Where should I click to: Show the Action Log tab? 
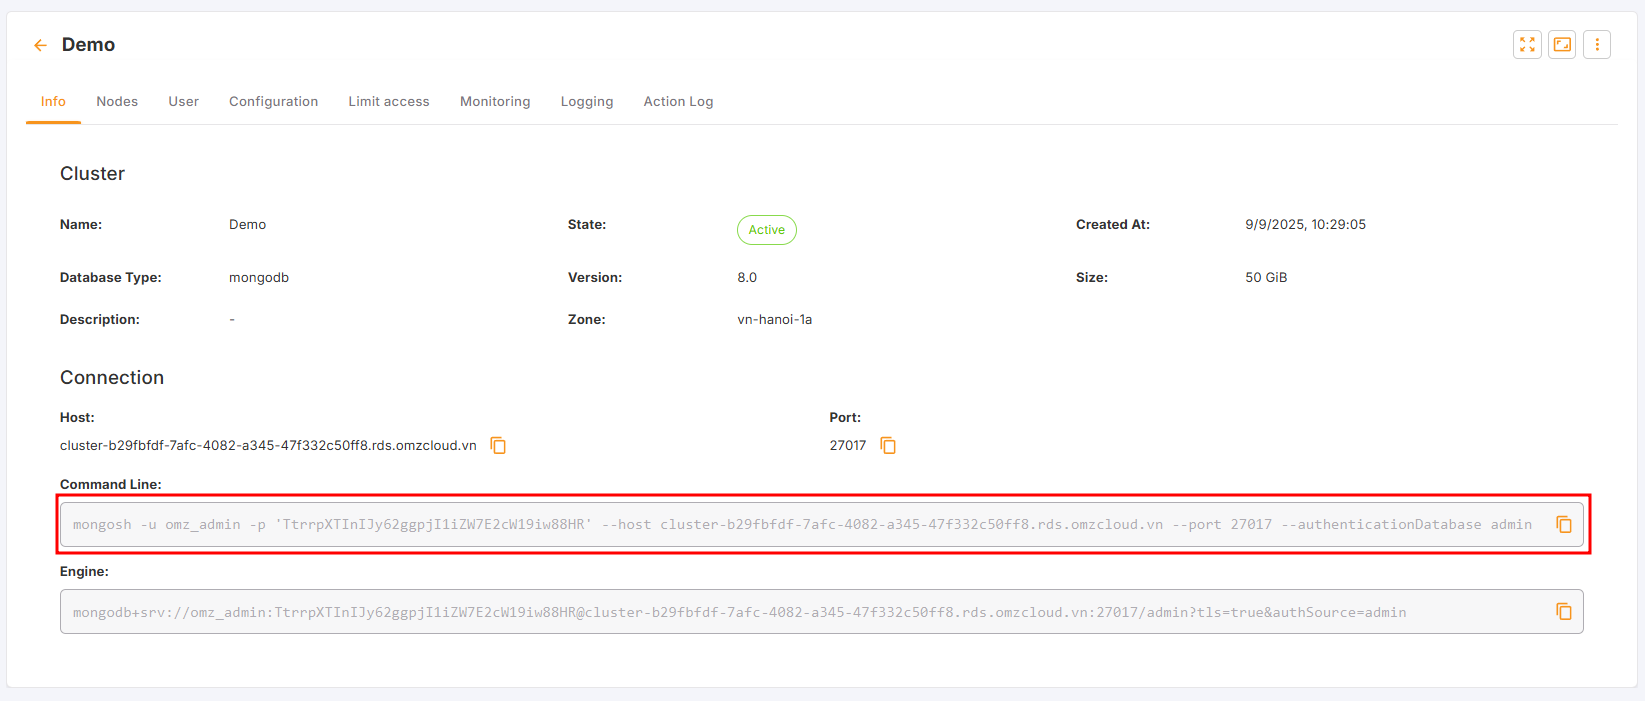678,102
